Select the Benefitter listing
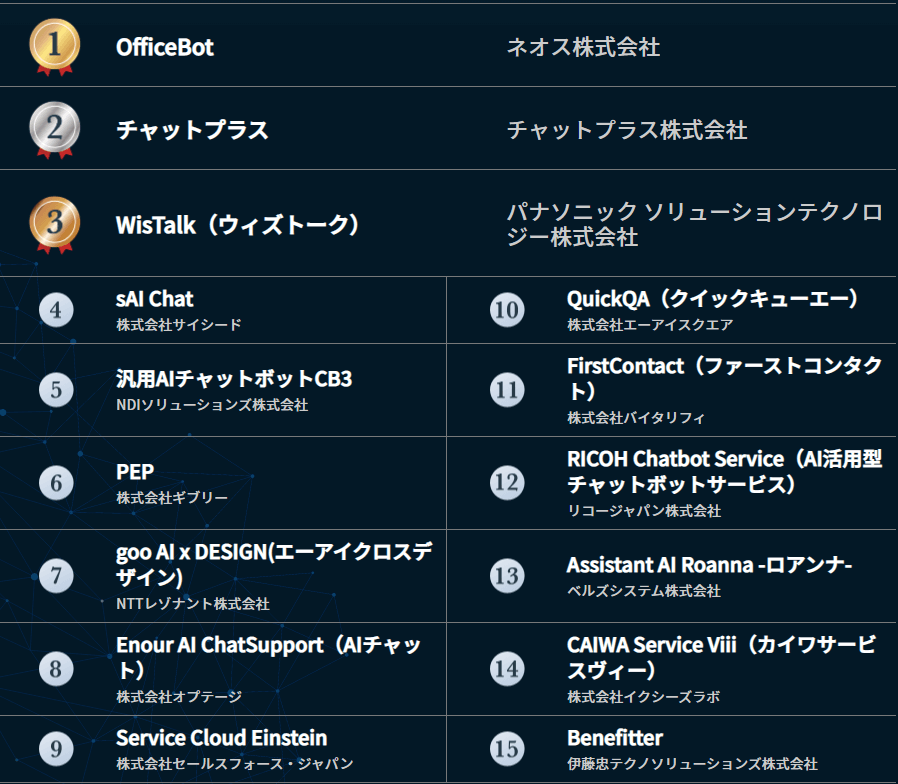This screenshot has height=784, width=898. tap(614, 738)
